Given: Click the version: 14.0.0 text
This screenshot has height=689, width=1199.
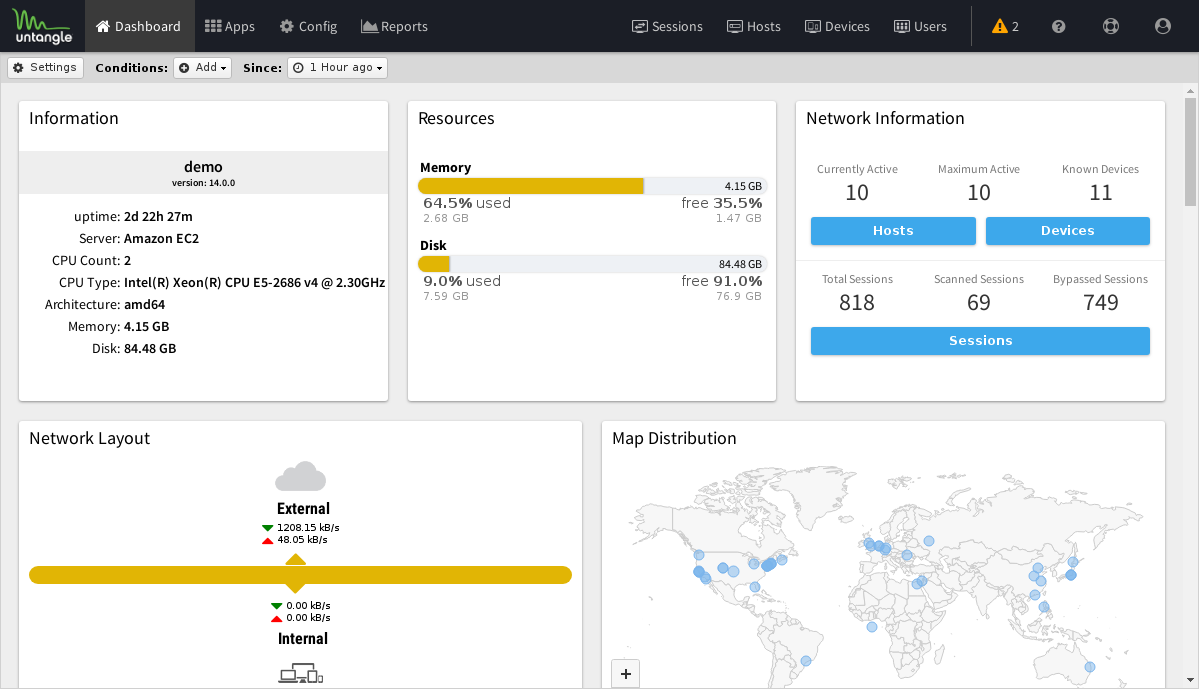Looking at the screenshot, I should (203, 184).
